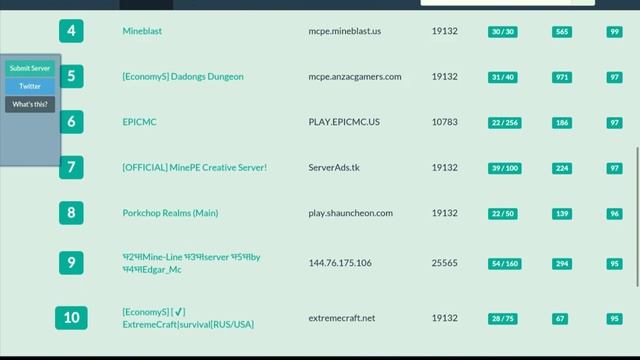Open the EPICMC server link
The width and height of the screenshot is (640, 360).
pyautogui.click(x=139, y=122)
